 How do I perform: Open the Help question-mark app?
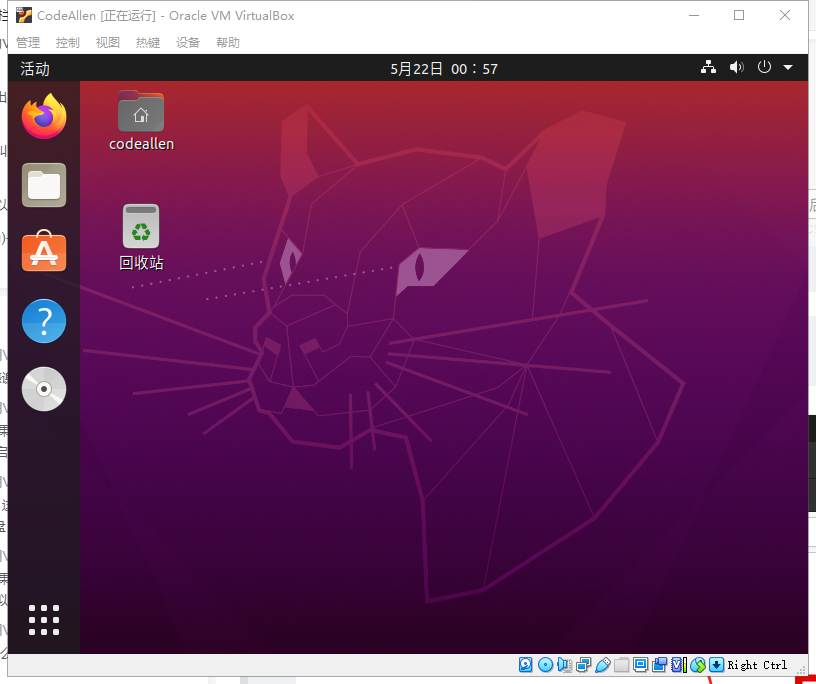(44, 321)
